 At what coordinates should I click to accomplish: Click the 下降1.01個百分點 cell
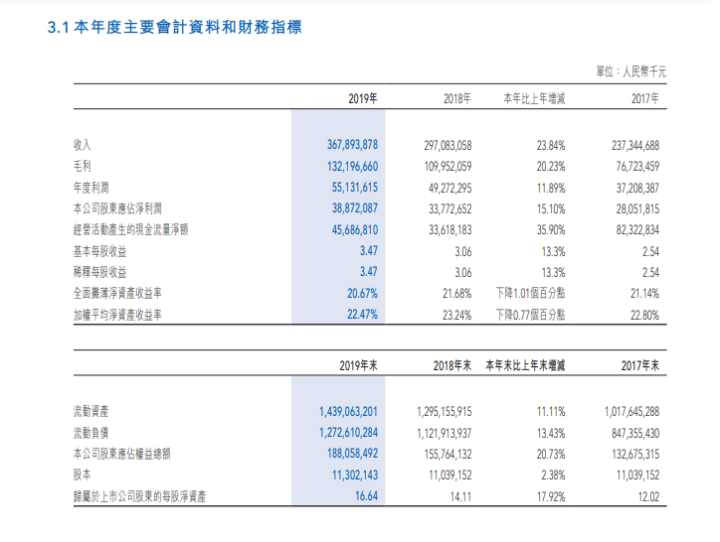(x=530, y=294)
